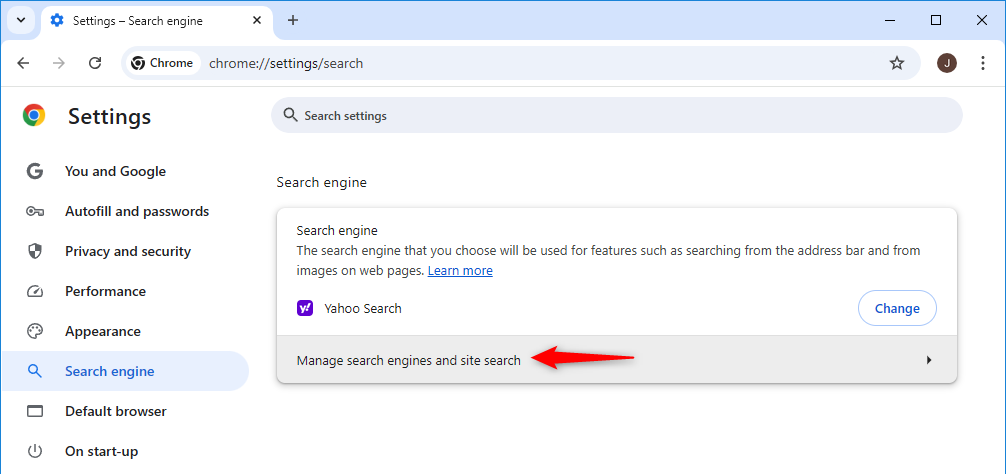Click the reload page icon
1006x474 pixels.
tap(95, 63)
